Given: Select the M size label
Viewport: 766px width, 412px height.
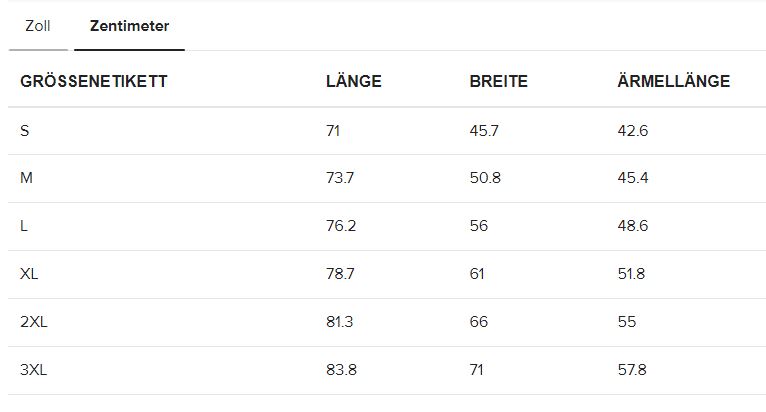Looking at the screenshot, I should click(x=27, y=178).
